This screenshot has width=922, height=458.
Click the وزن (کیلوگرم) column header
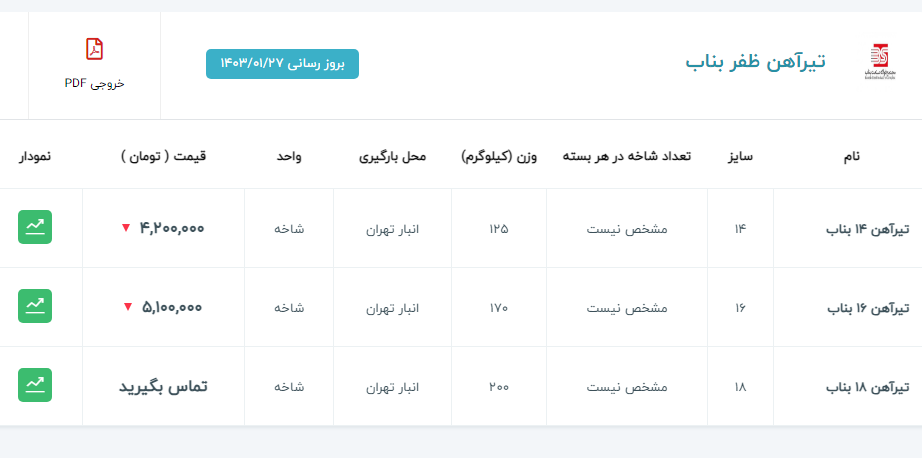pyautogui.click(x=499, y=156)
